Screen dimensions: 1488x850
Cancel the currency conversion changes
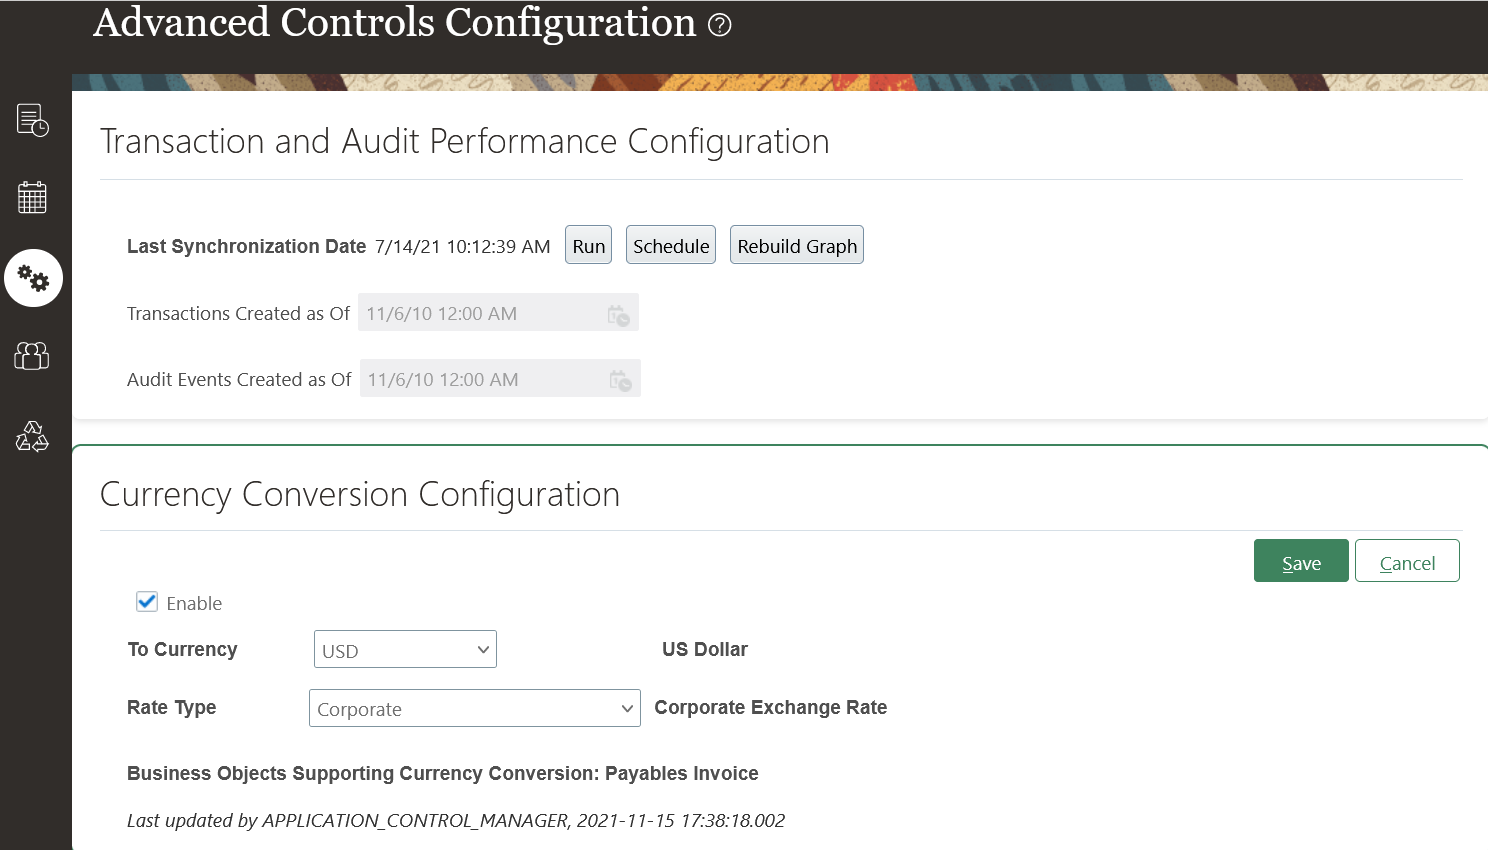pyautogui.click(x=1407, y=562)
